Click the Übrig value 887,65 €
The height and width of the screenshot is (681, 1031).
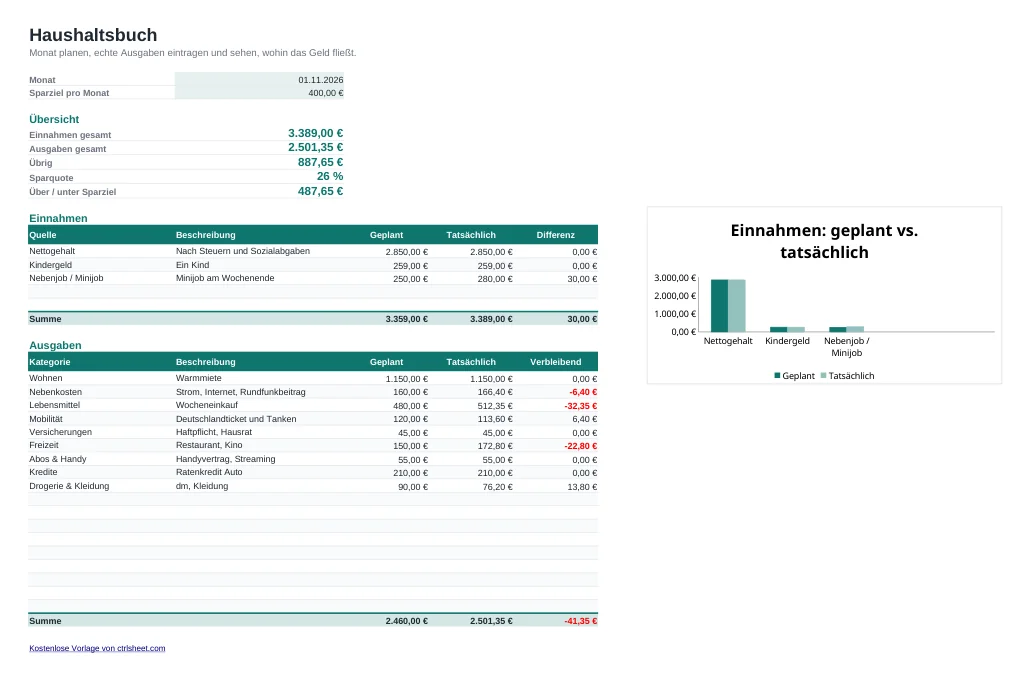click(x=320, y=162)
